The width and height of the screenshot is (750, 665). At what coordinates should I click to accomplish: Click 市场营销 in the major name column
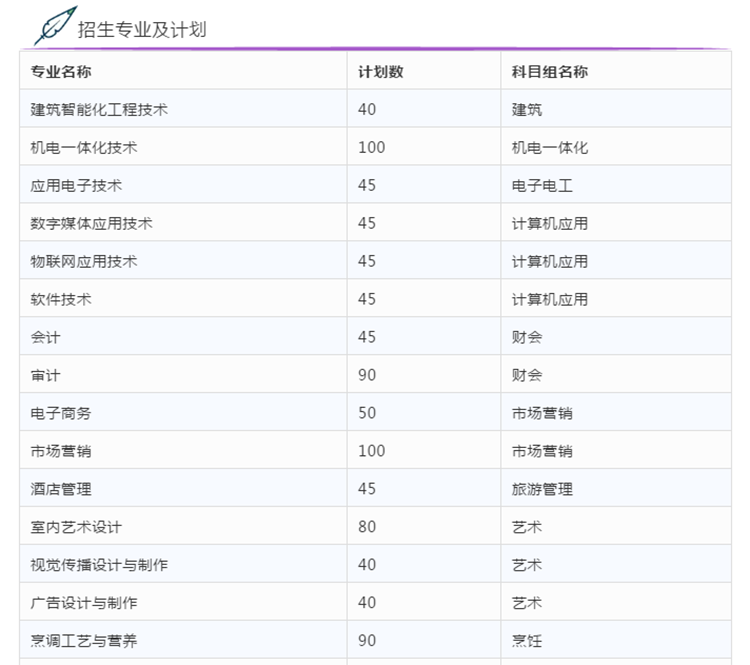(x=61, y=452)
